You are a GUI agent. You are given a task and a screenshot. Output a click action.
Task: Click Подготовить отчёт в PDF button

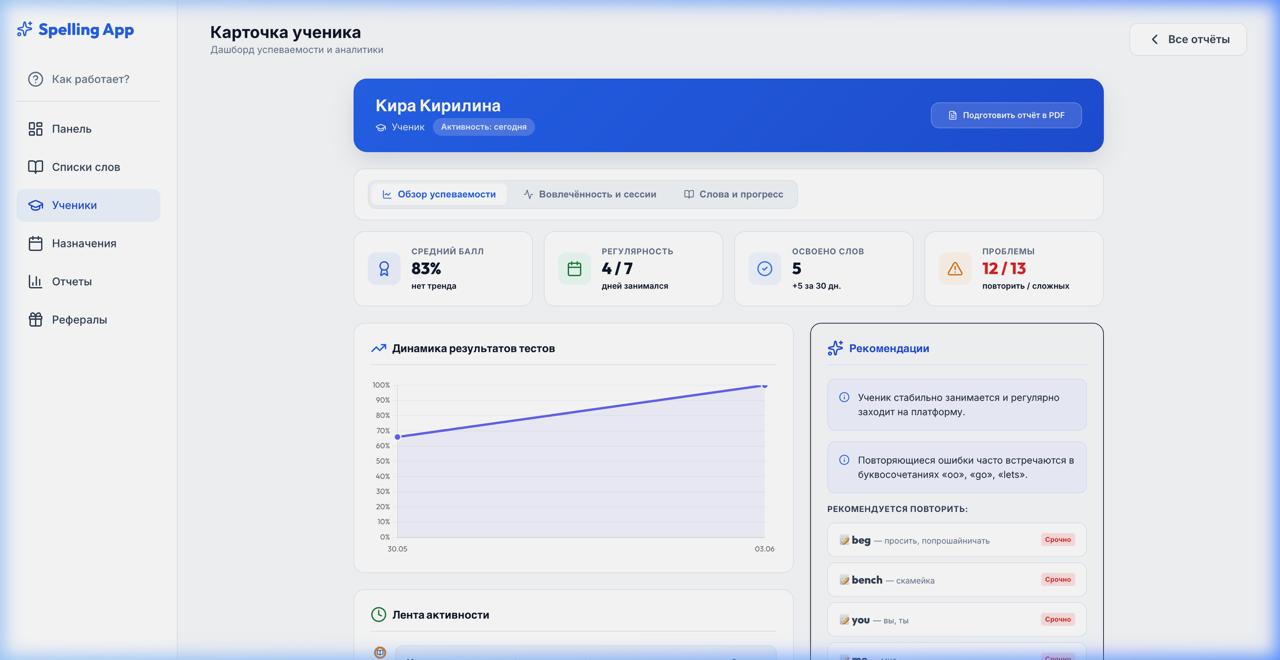[1006, 115]
